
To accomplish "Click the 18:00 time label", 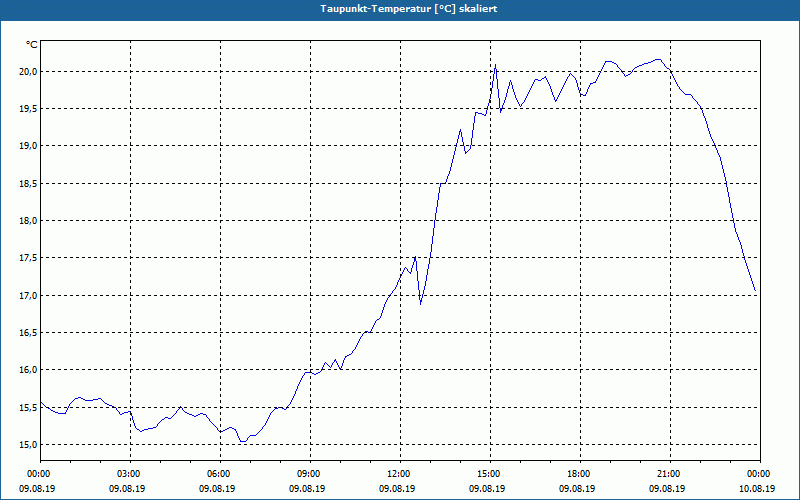I will point(581,474).
